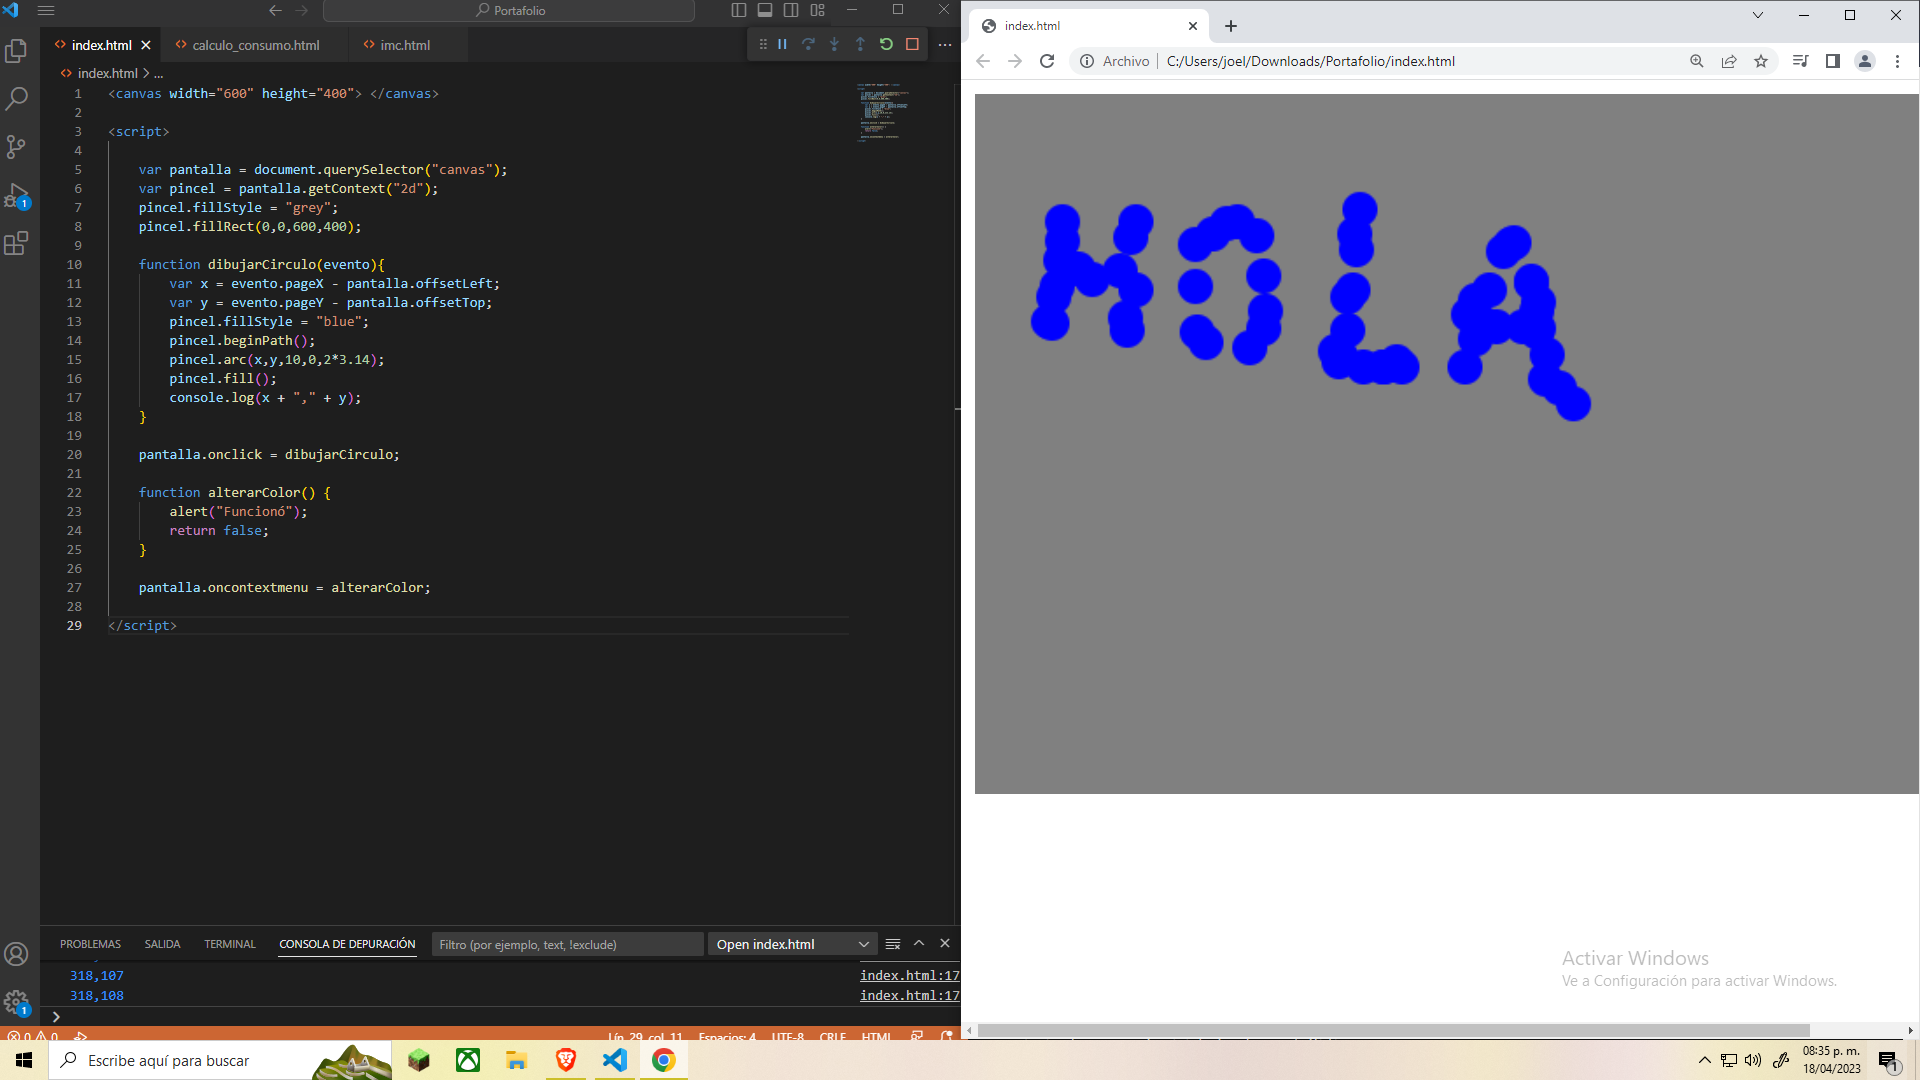This screenshot has width=1920, height=1080.
Task: Click the Portafolio command center search box
Action: point(509,10)
